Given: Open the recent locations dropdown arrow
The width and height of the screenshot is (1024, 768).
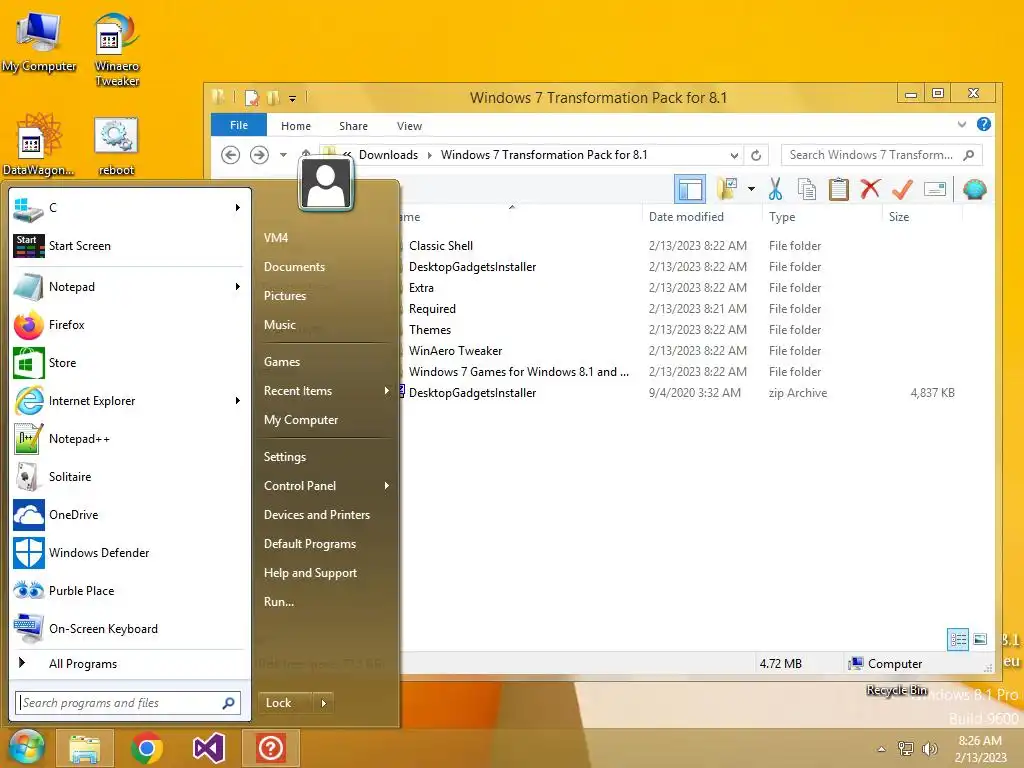Looking at the screenshot, I should click(x=283, y=155).
